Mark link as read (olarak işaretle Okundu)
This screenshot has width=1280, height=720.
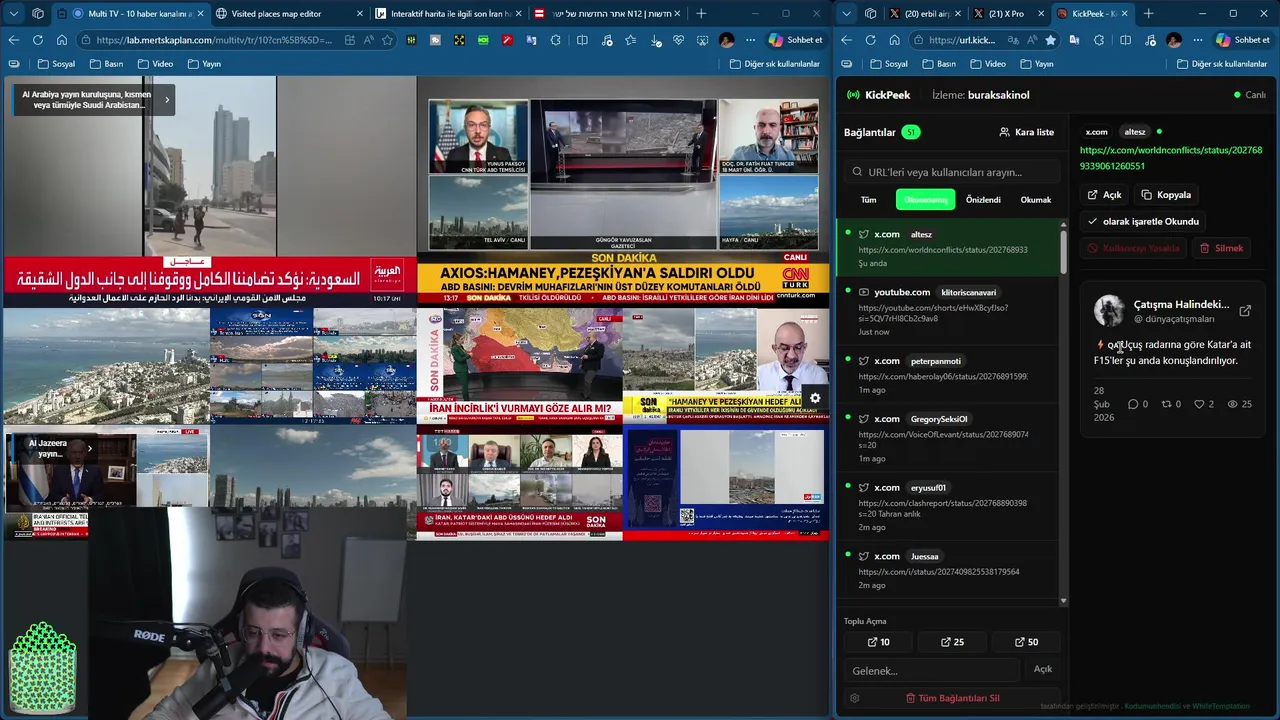[x=1143, y=222]
